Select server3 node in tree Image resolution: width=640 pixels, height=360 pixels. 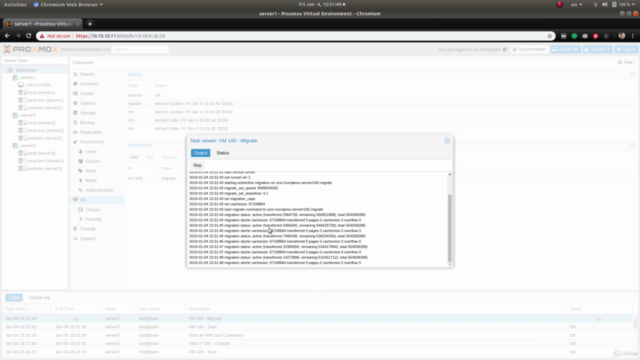tap(28, 146)
